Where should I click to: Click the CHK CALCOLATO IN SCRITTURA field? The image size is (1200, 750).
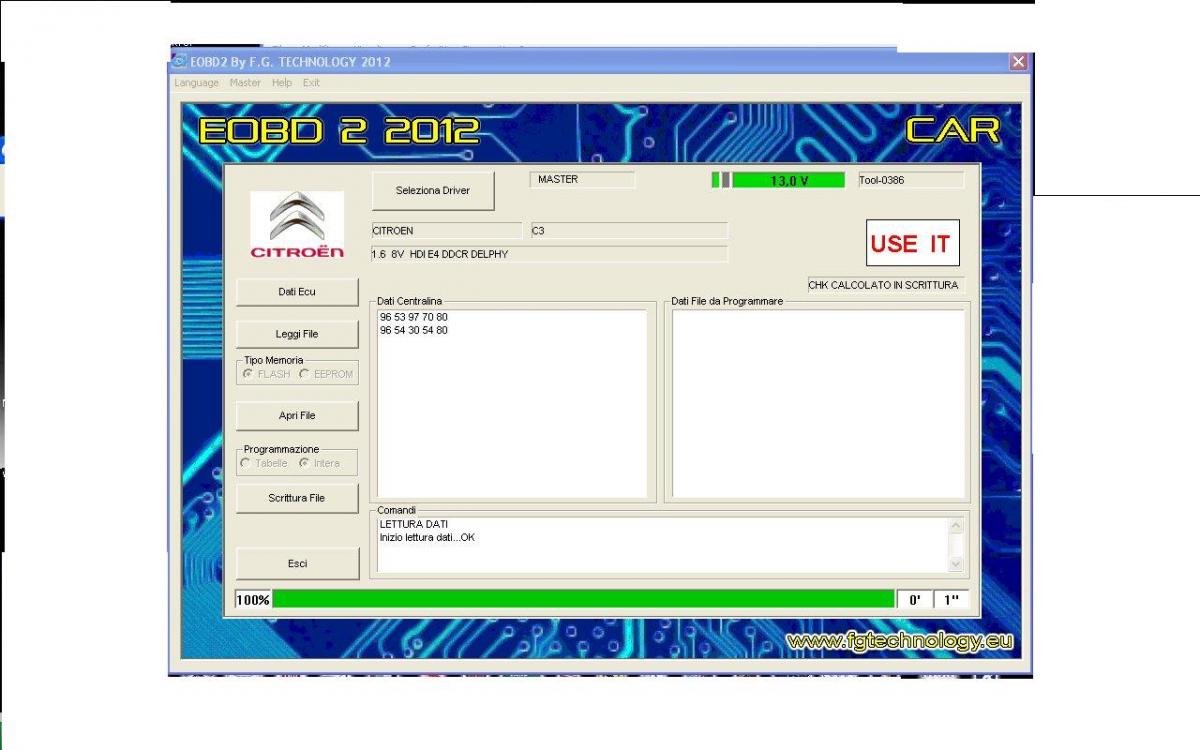(x=885, y=285)
